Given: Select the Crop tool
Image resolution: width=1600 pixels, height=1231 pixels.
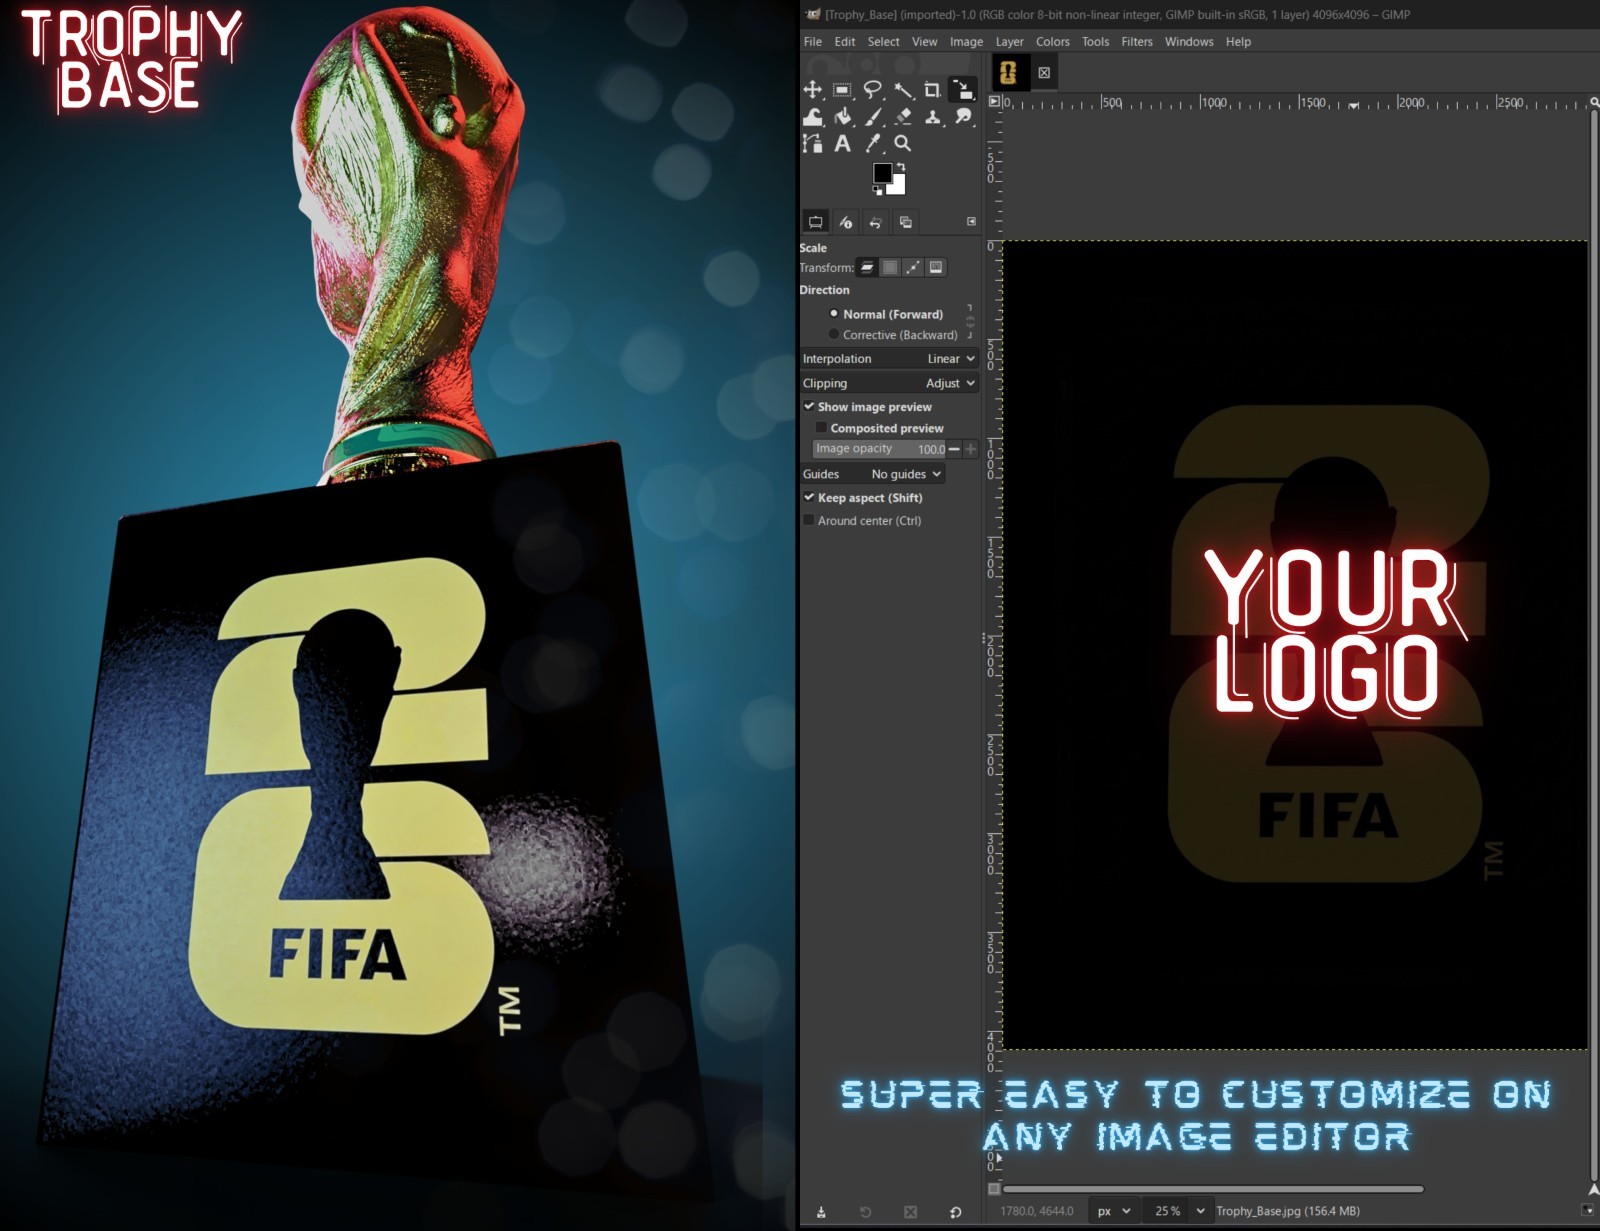Looking at the screenshot, I should pyautogui.click(x=932, y=90).
